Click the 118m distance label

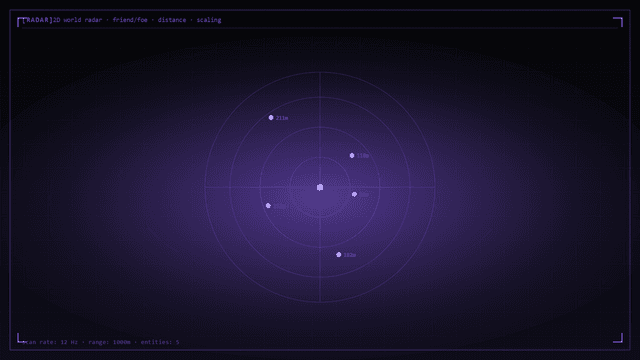click(363, 156)
